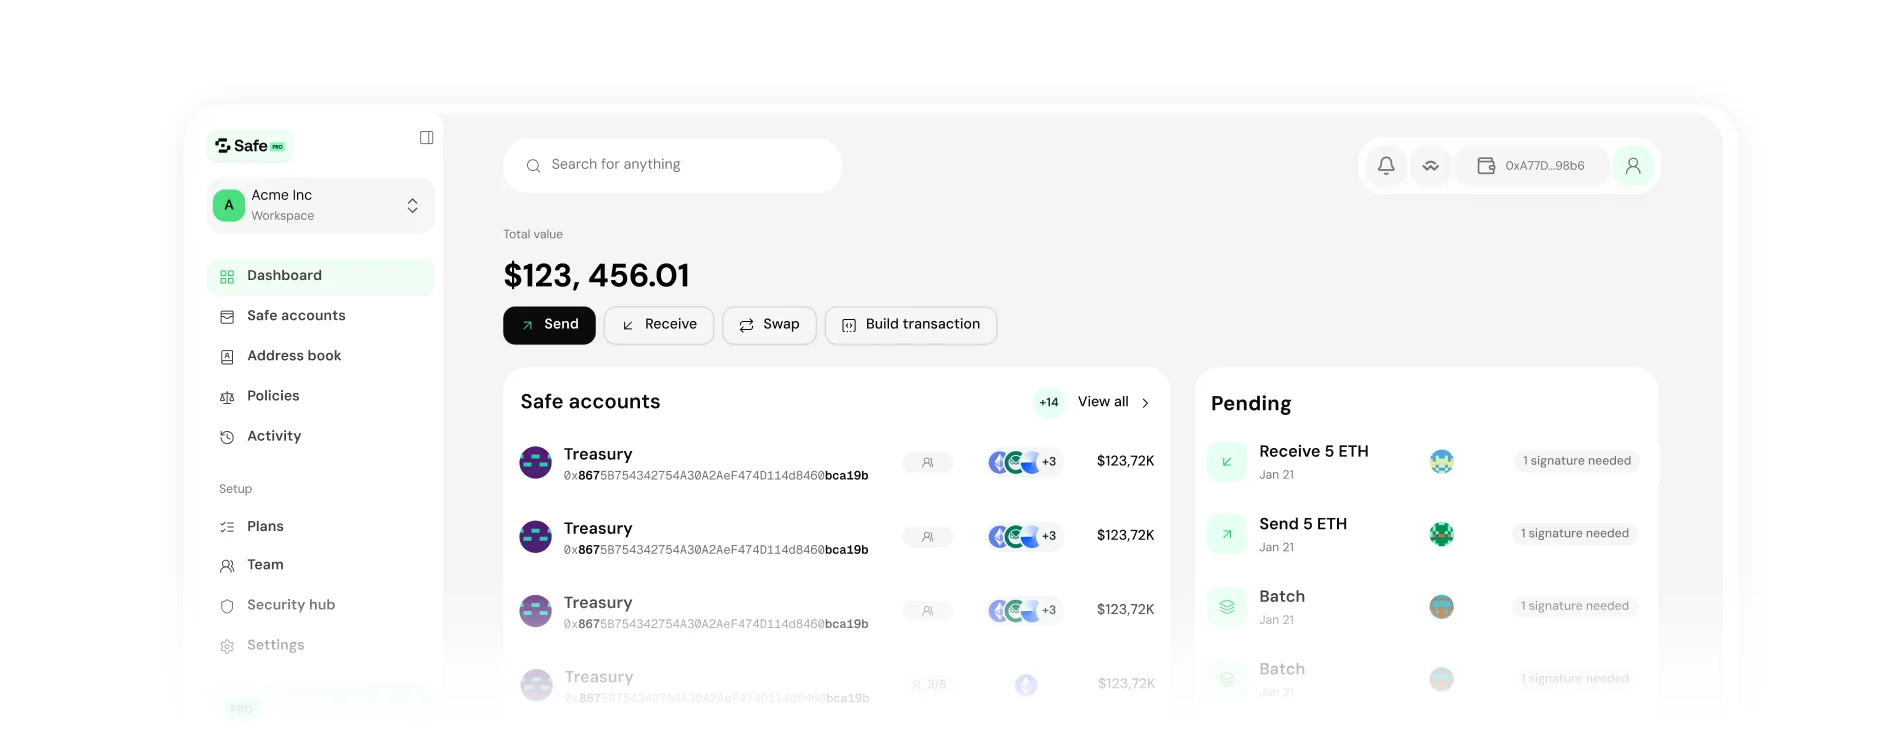Viewport: 1889px width, 731px height.
Task: Open the Receive 5 ETH pending transaction
Action: click(x=1424, y=462)
